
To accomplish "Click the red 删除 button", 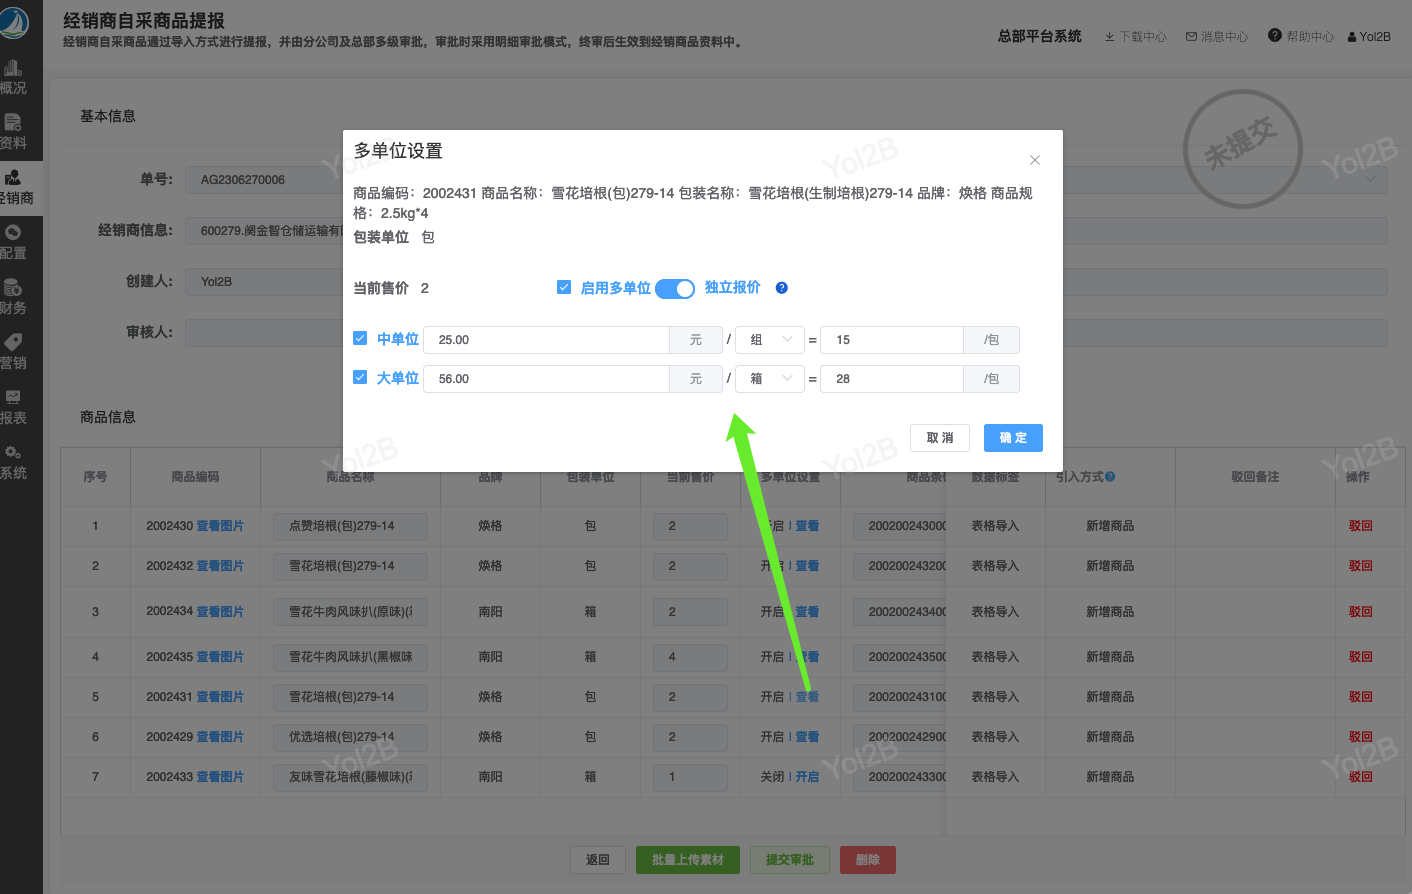I will point(868,860).
